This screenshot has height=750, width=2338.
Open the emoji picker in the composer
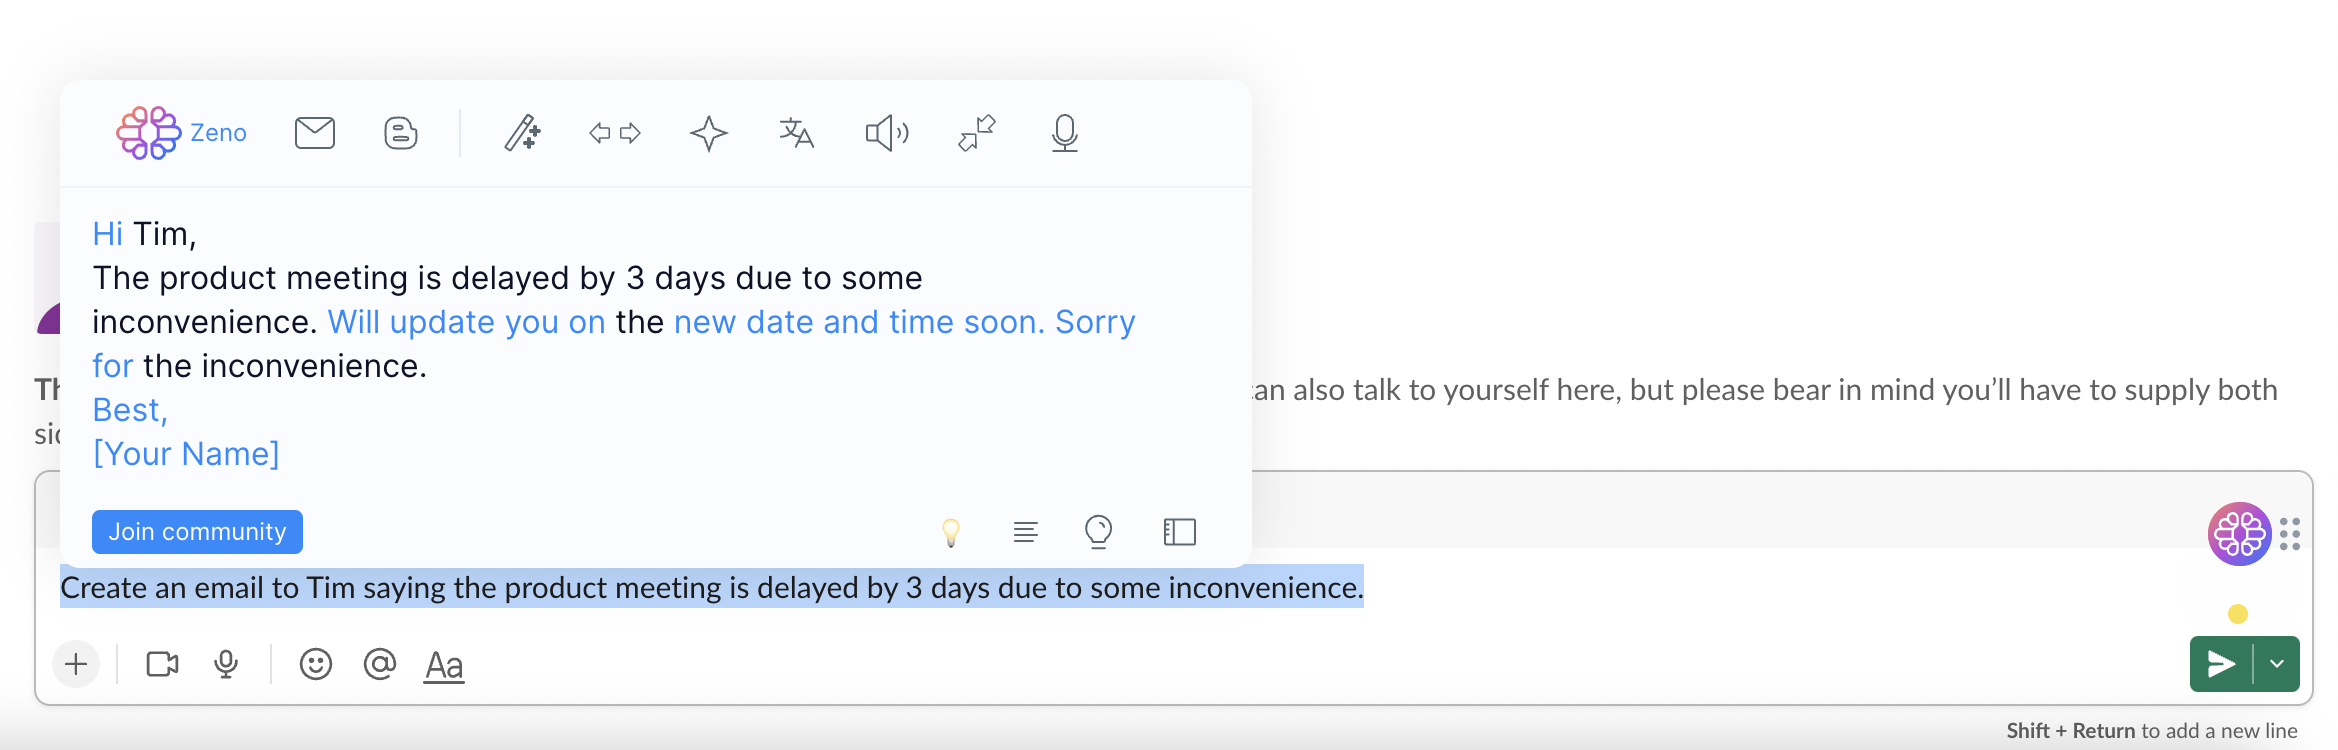(x=315, y=663)
